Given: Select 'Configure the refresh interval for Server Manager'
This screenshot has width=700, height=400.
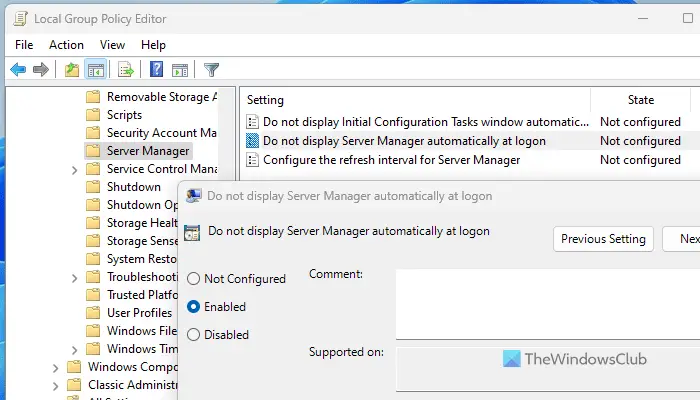Looking at the screenshot, I should pyautogui.click(x=392, y=160).
